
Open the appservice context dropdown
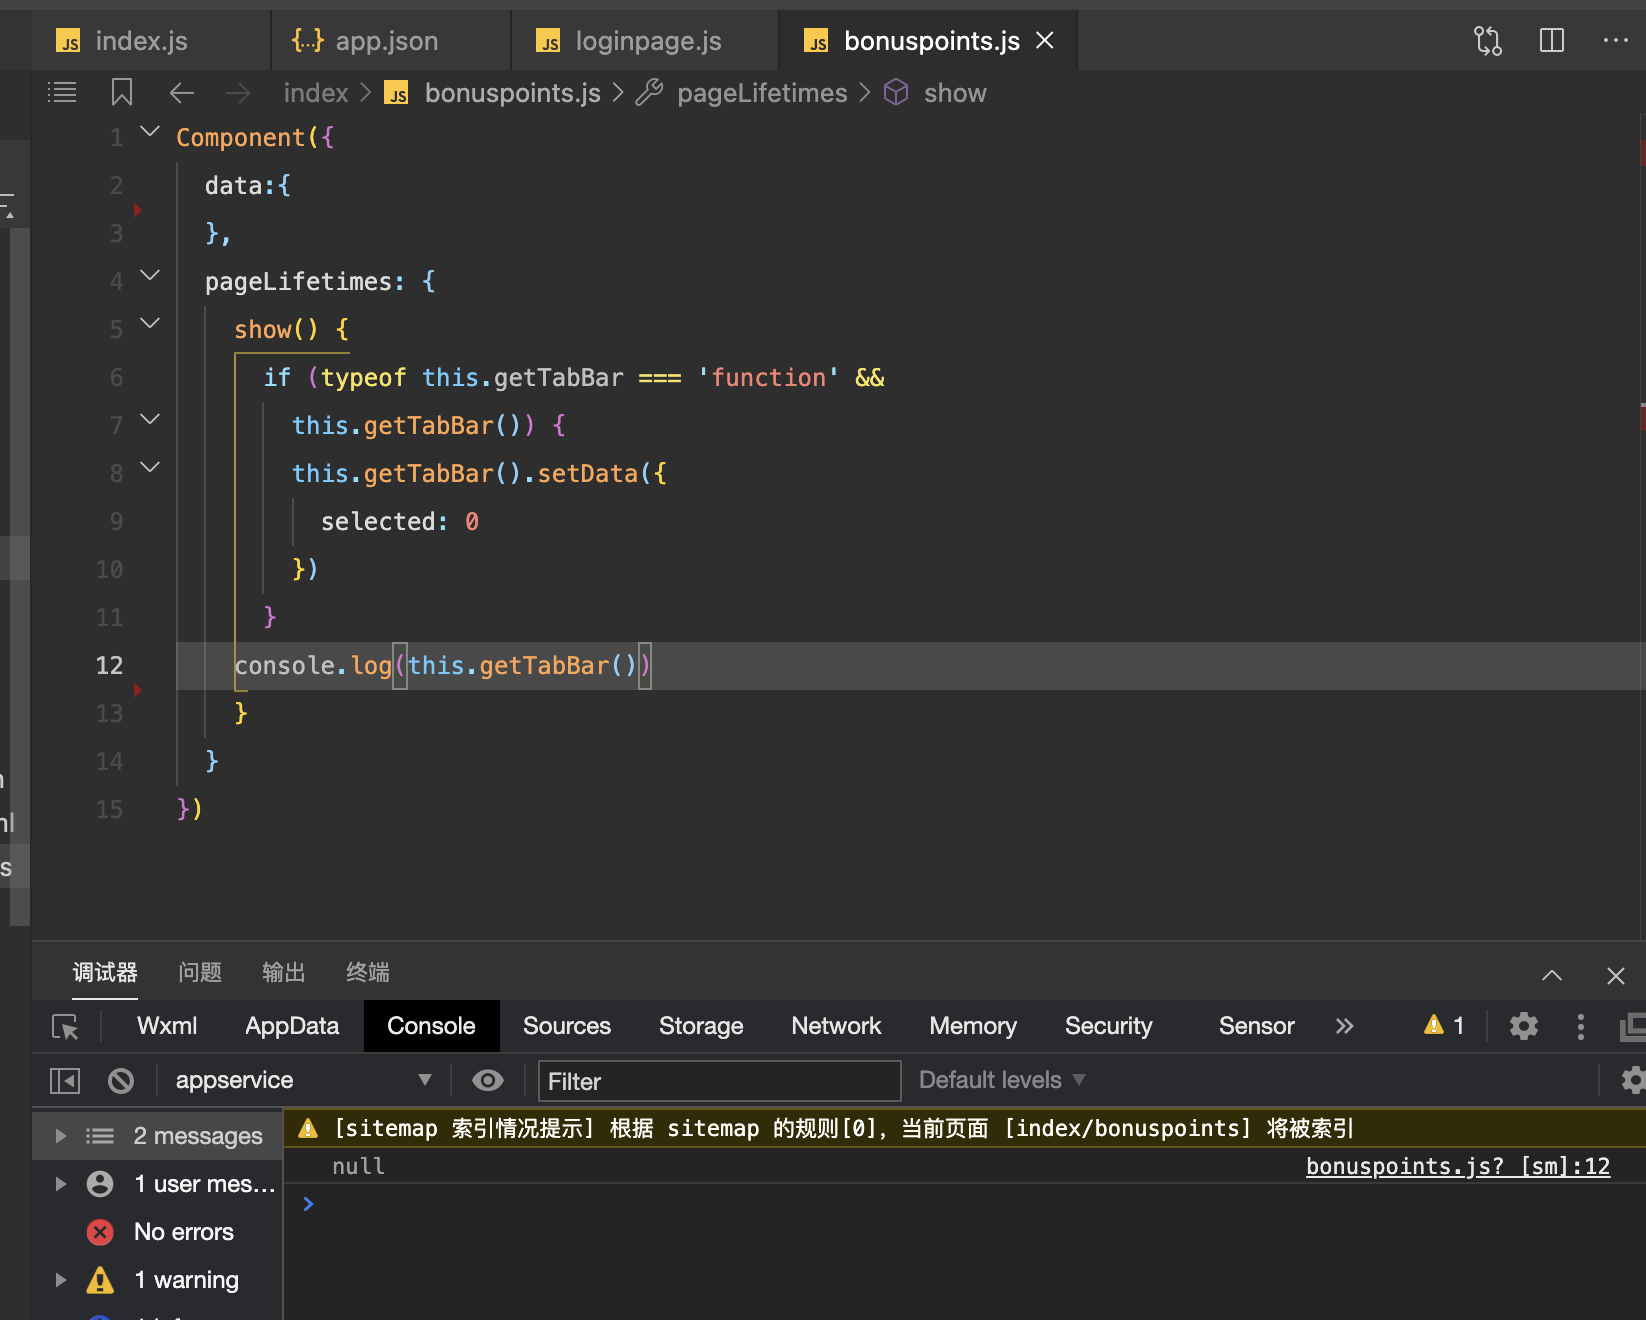coord(302,1081)
